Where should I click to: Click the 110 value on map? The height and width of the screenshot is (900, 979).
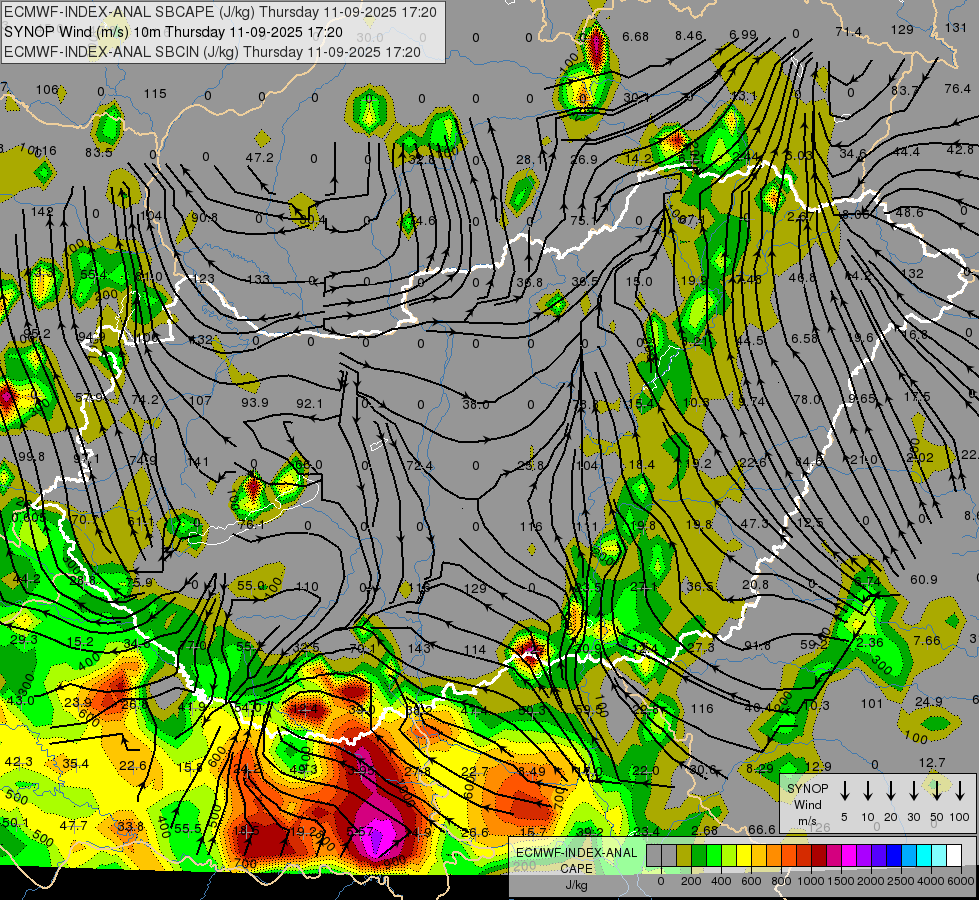[x=307, y=586]
